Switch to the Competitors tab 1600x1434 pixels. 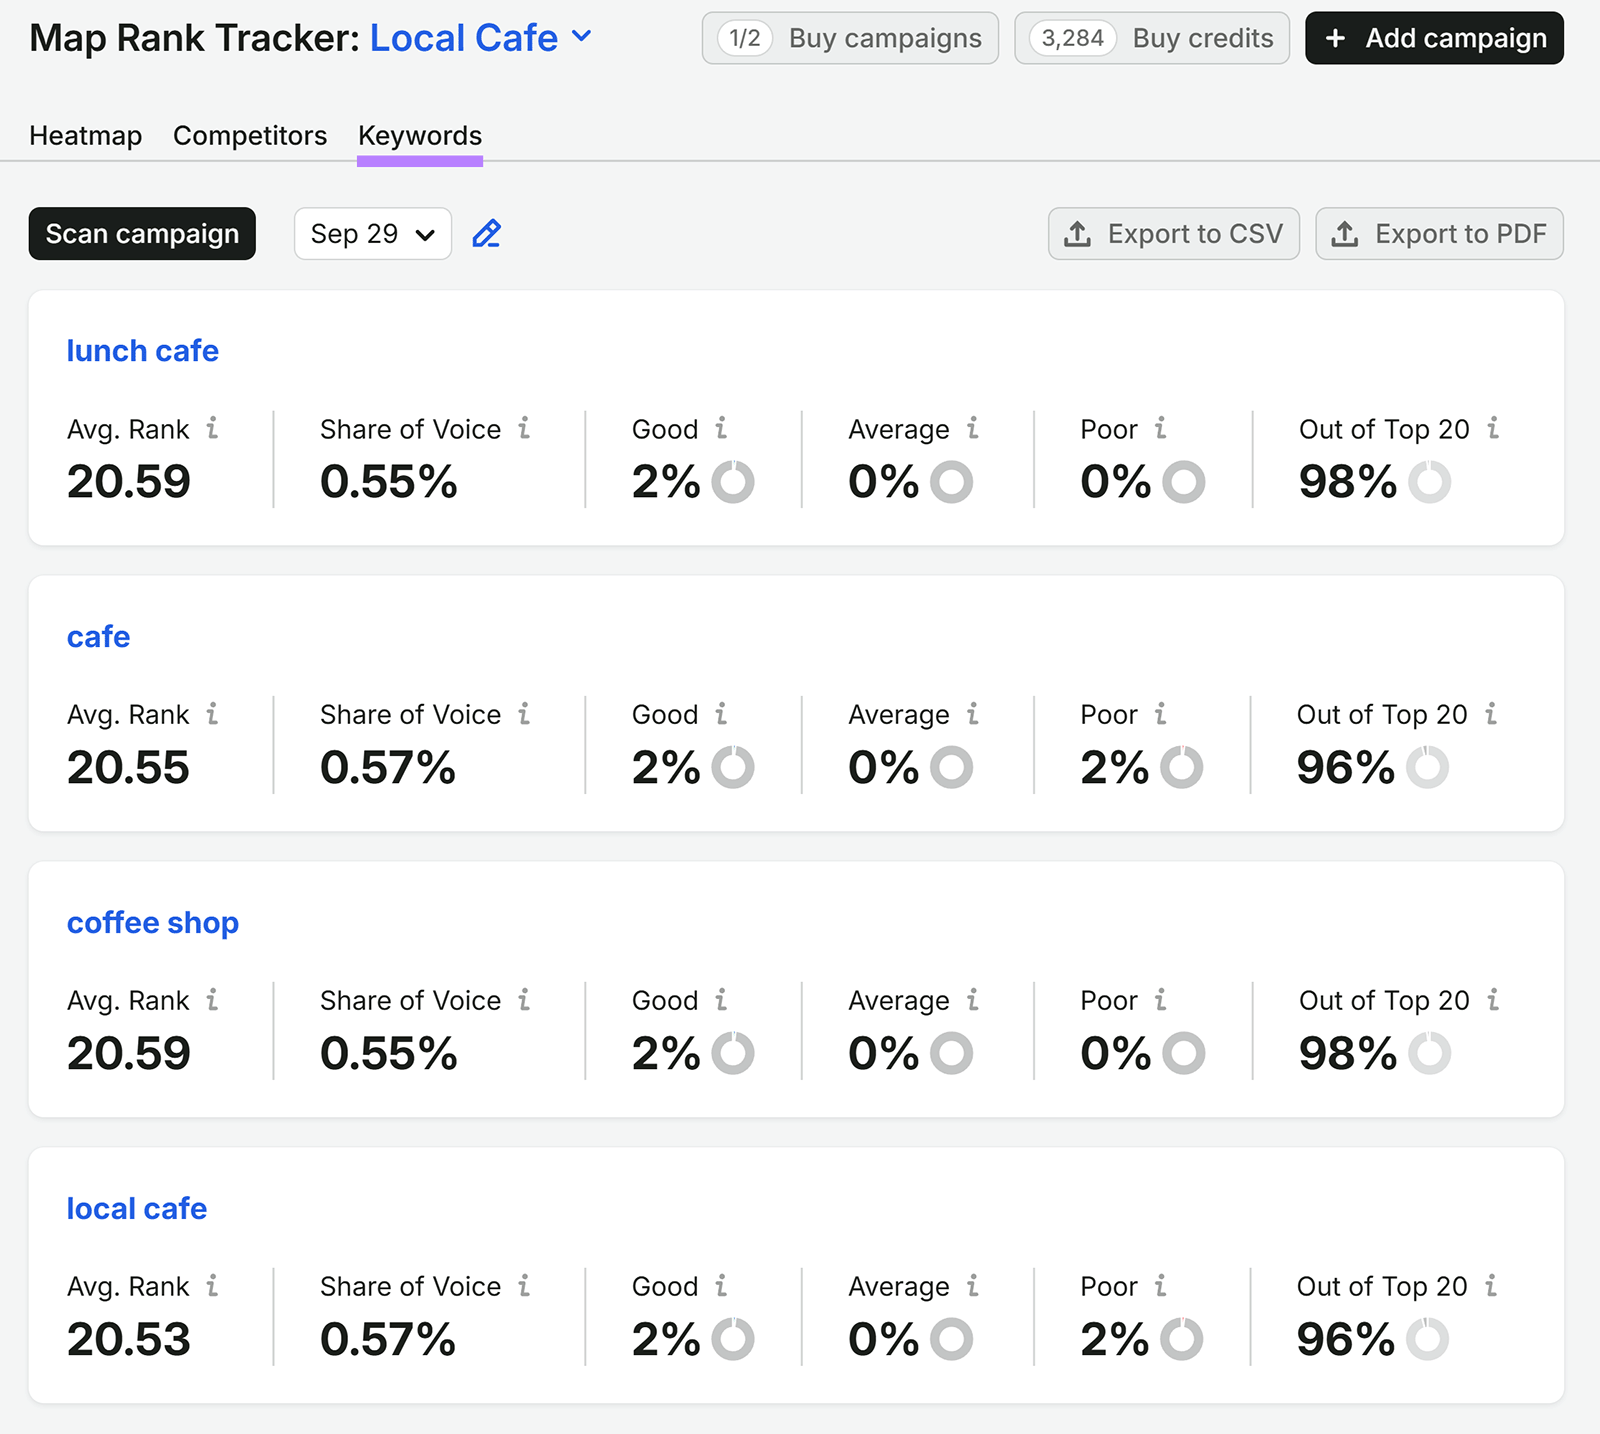(x=250, y=136)
